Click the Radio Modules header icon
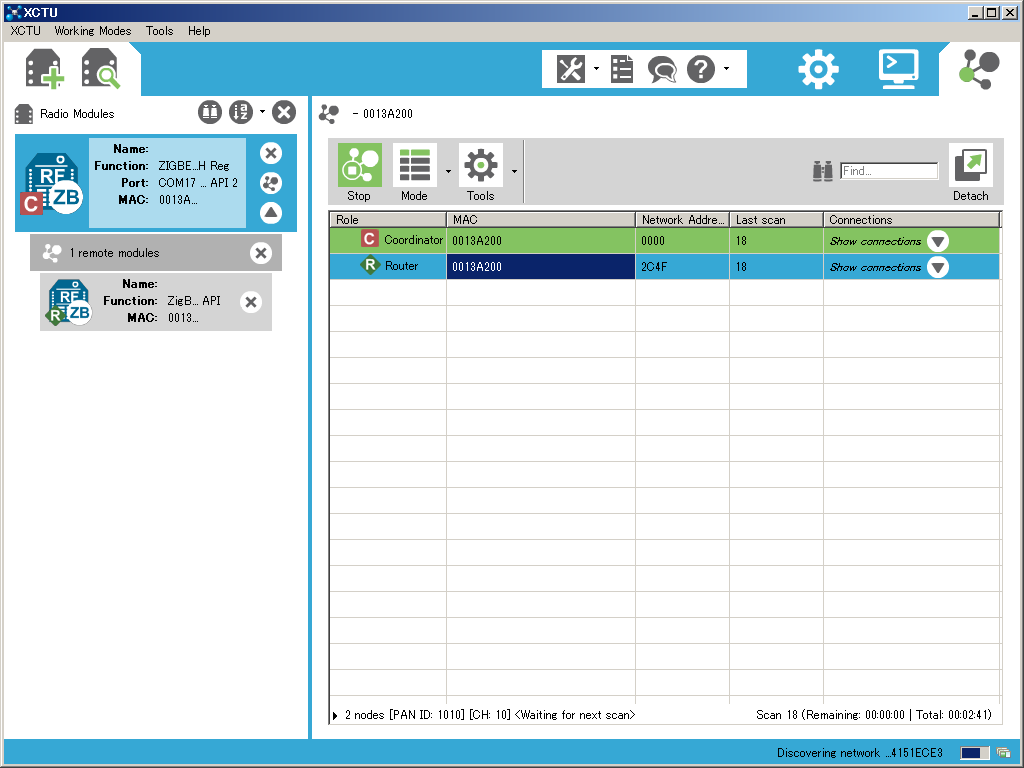 [24, 114]
